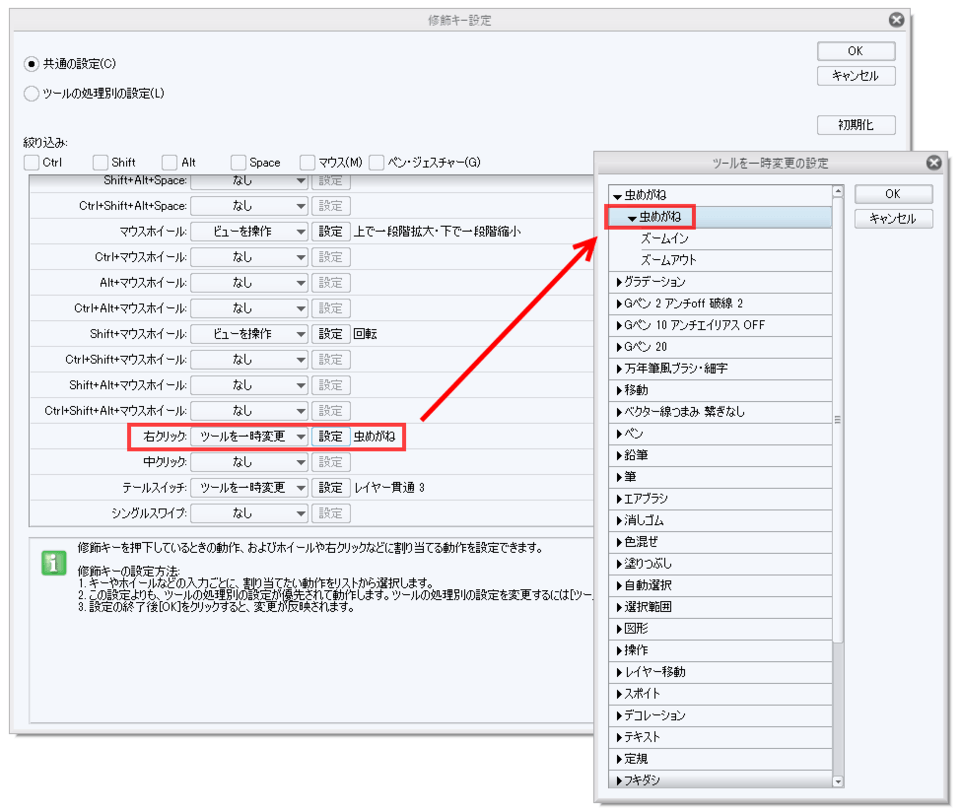Tick the ペン・ジェスチャー(G) checkbox
960x812 pixels.
coord(377,162)
